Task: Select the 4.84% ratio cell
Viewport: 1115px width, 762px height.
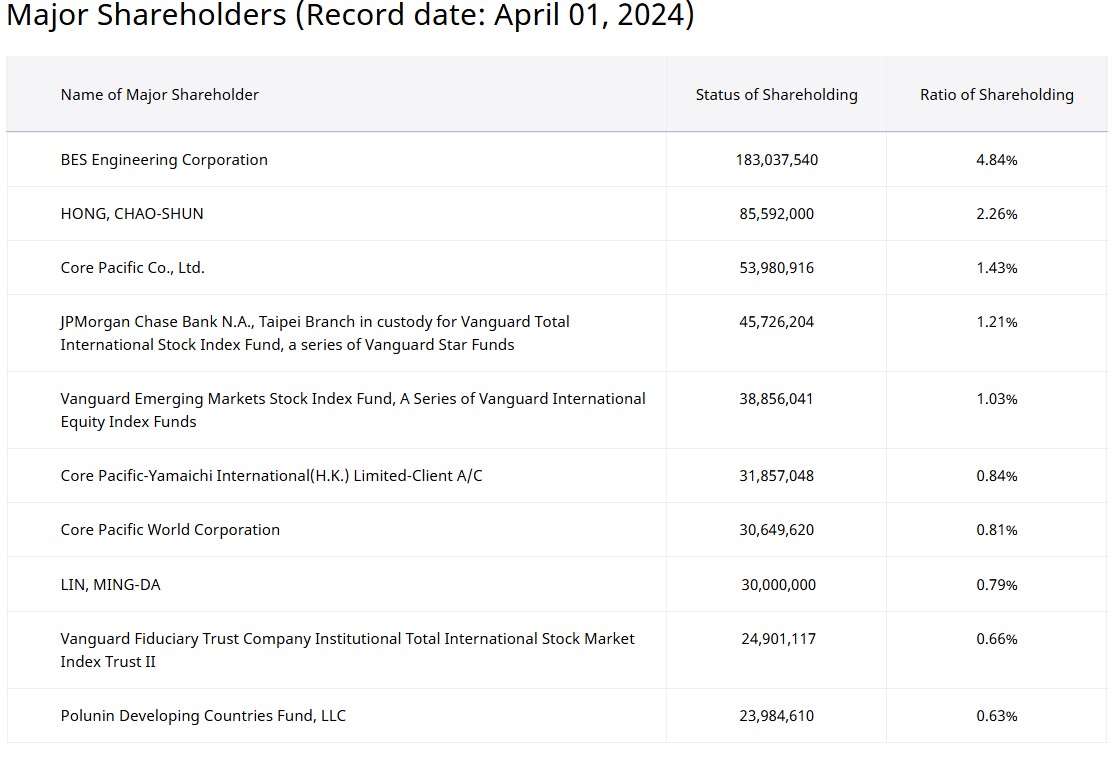Action: coord(996,160)
